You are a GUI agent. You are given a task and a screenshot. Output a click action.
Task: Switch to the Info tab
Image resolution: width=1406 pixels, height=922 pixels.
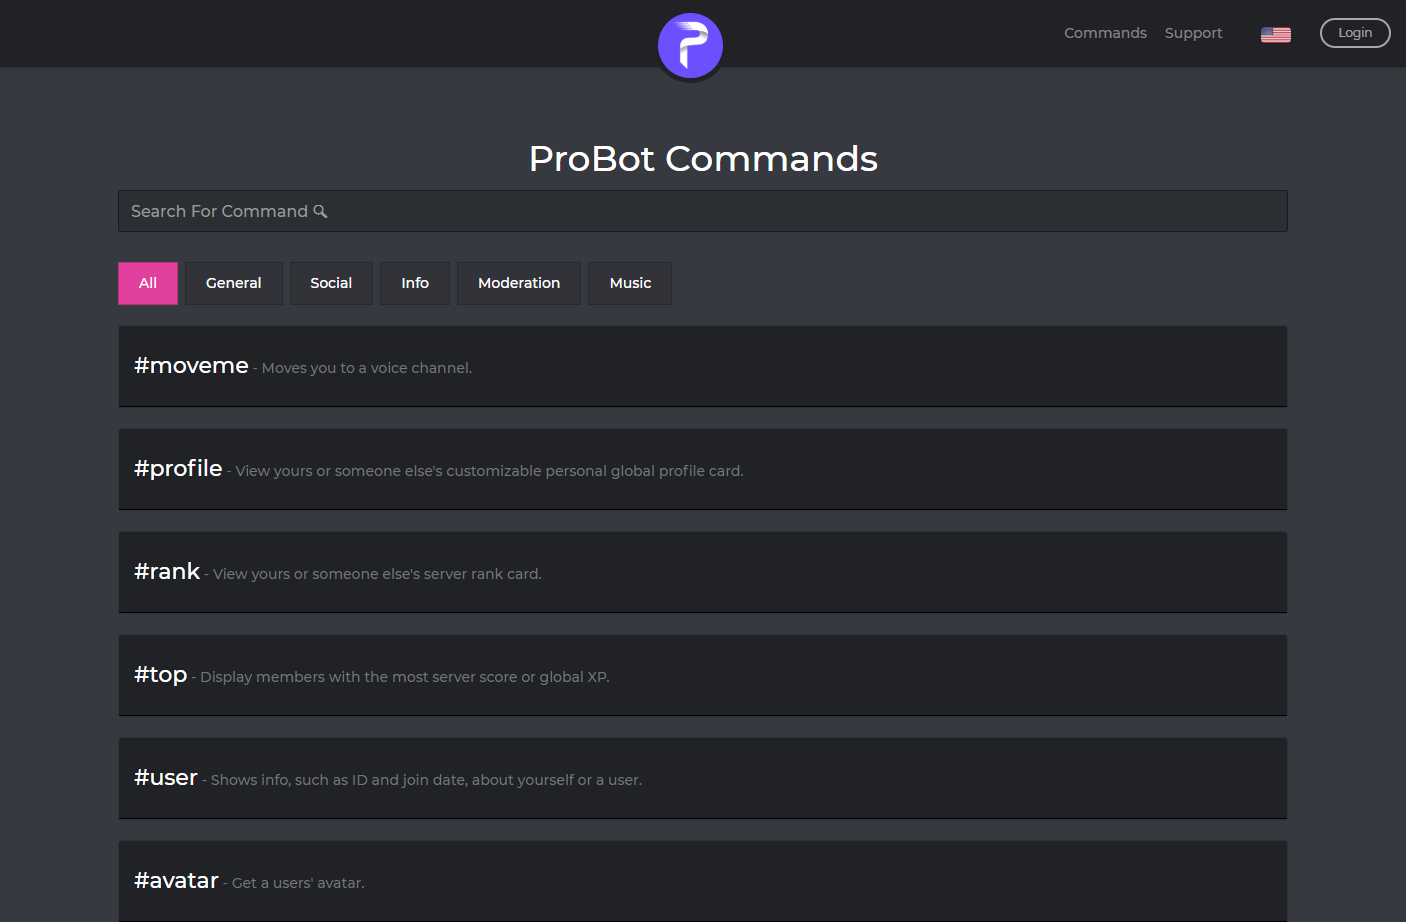click(415, 283)
